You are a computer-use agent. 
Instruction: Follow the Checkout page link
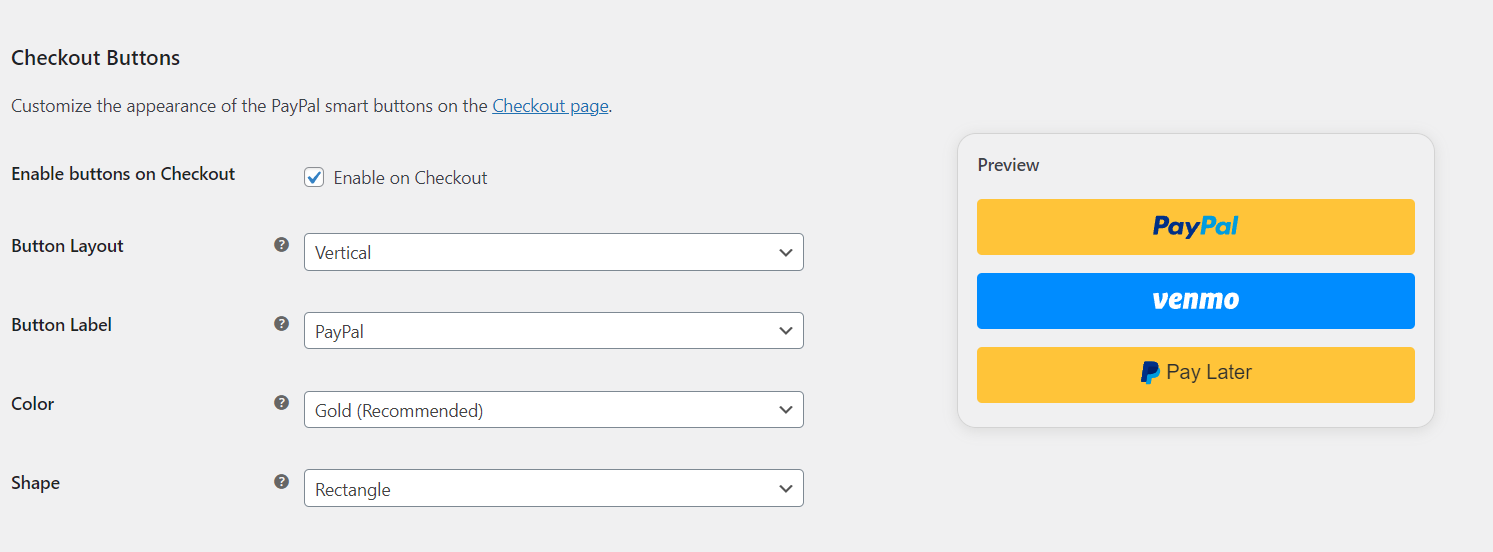click(550, 106)
